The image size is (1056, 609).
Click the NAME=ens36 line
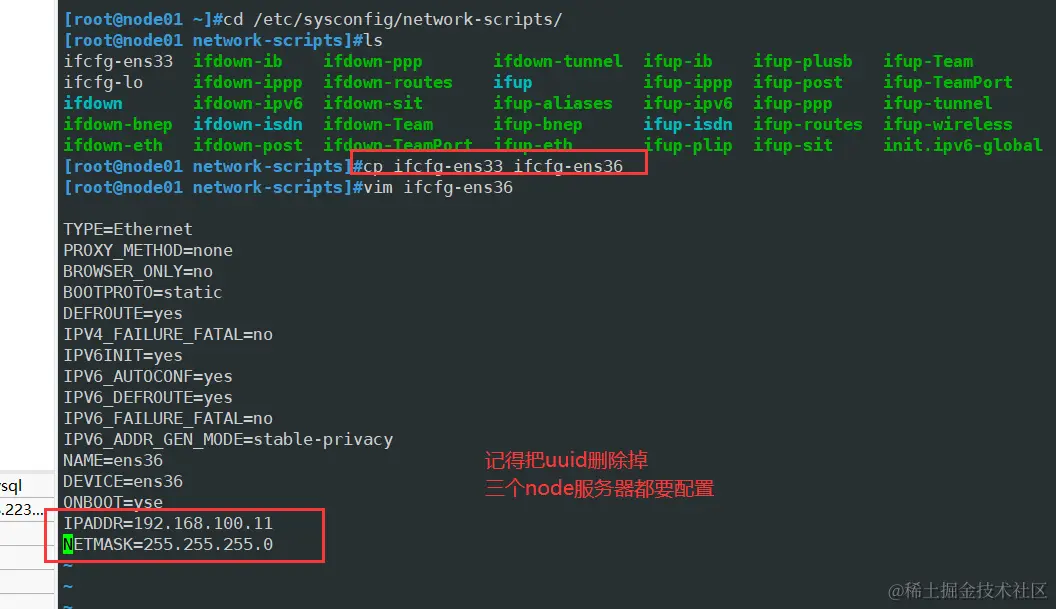pos(113,460)
